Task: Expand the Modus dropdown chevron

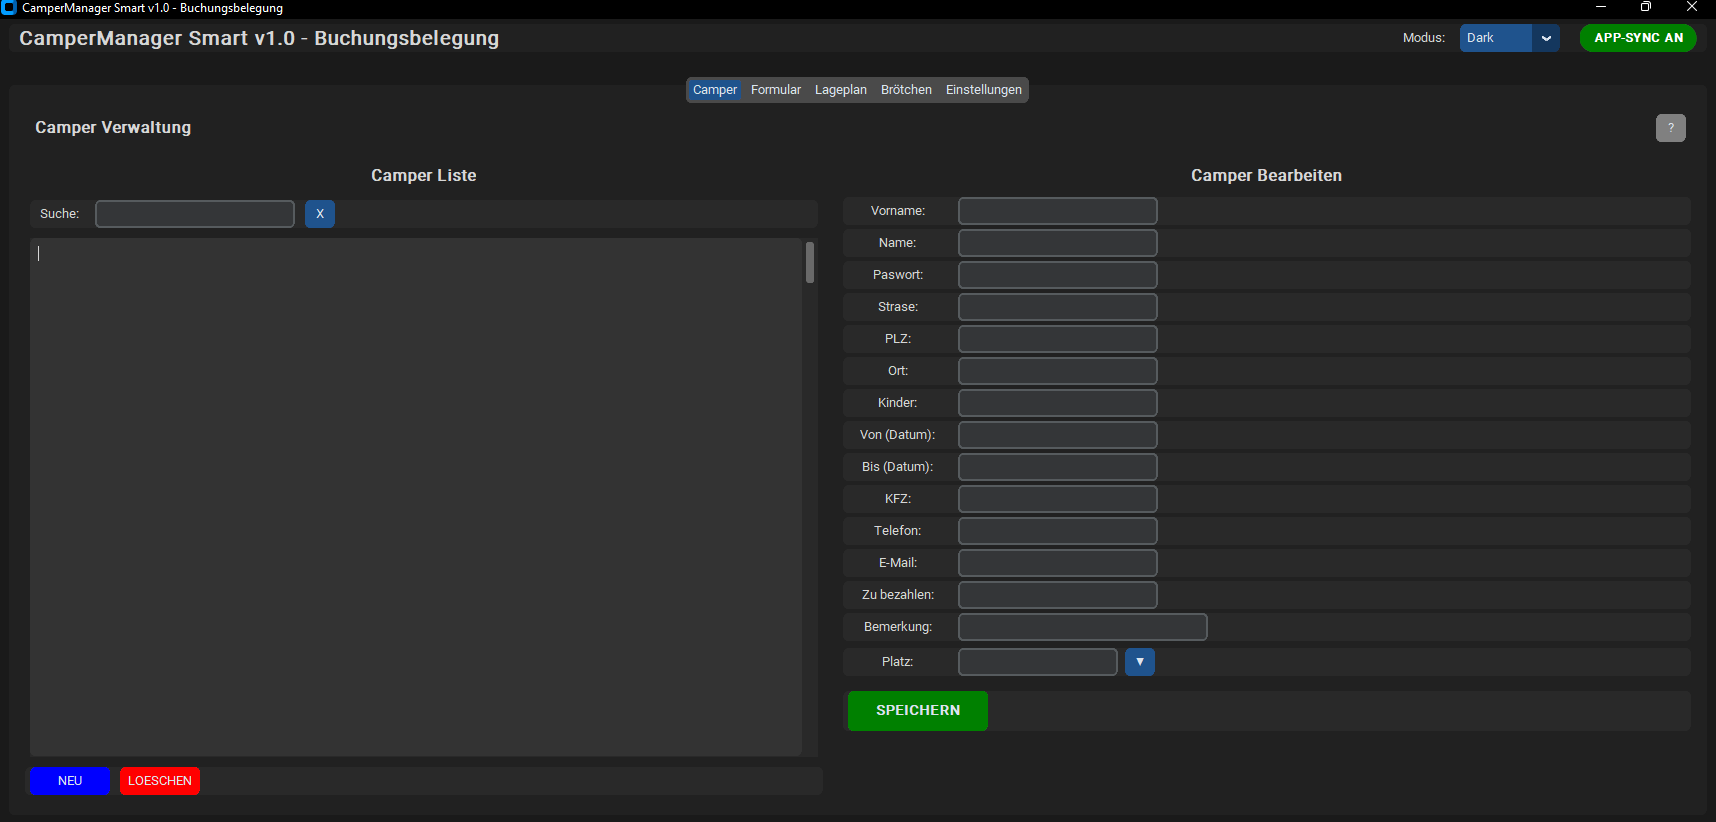Action: (1546, 38)
